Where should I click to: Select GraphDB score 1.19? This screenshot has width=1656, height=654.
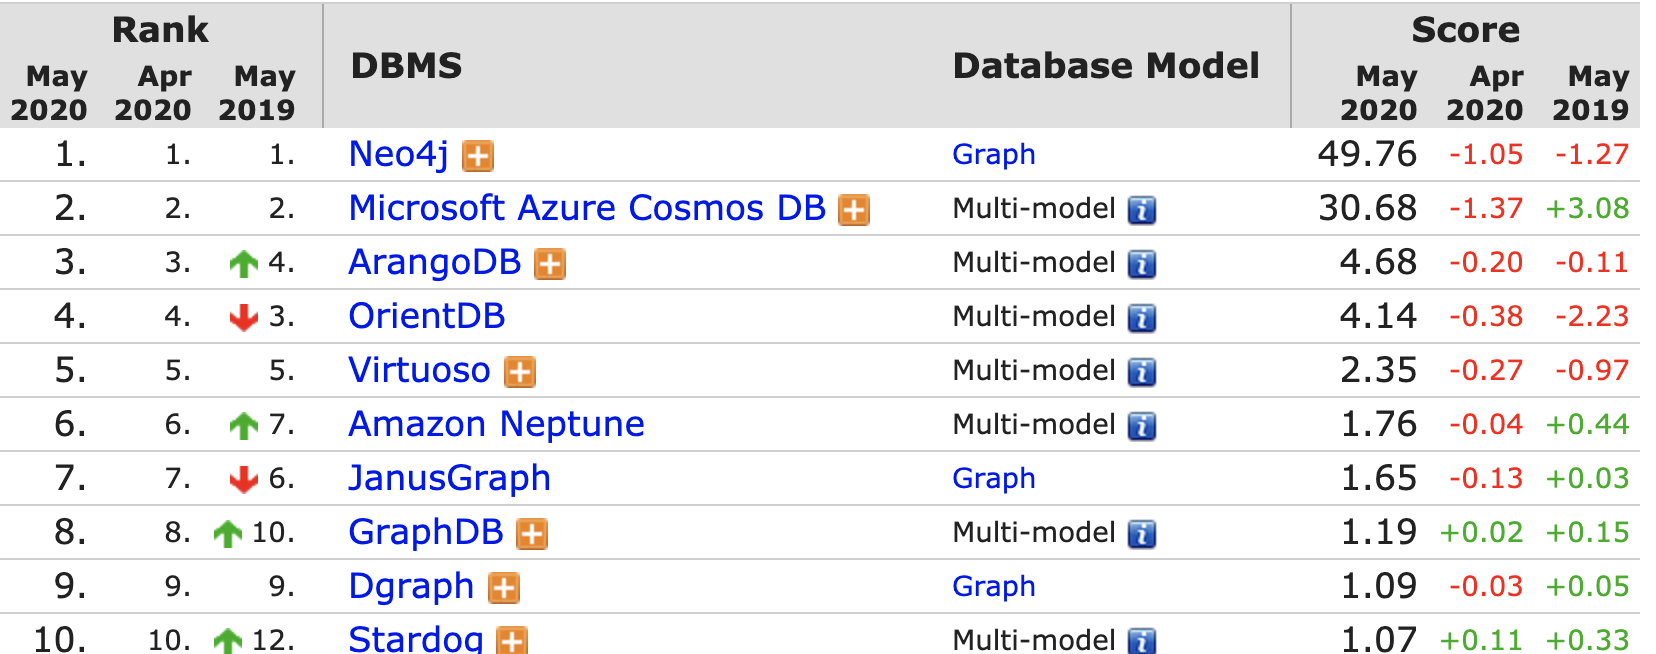[x=1378, y=532]
